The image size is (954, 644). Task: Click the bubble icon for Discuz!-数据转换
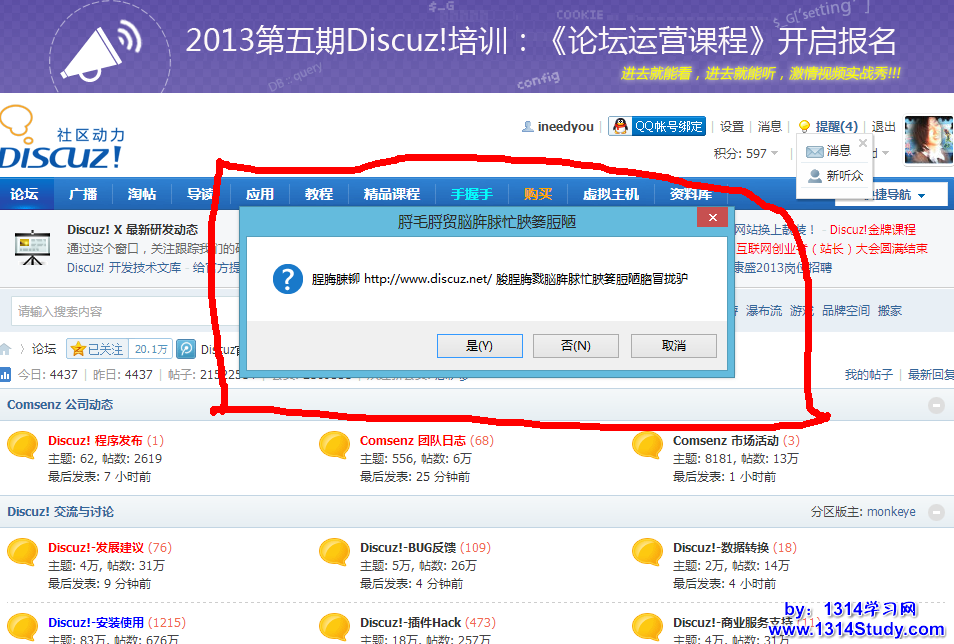tap(647, 552)
